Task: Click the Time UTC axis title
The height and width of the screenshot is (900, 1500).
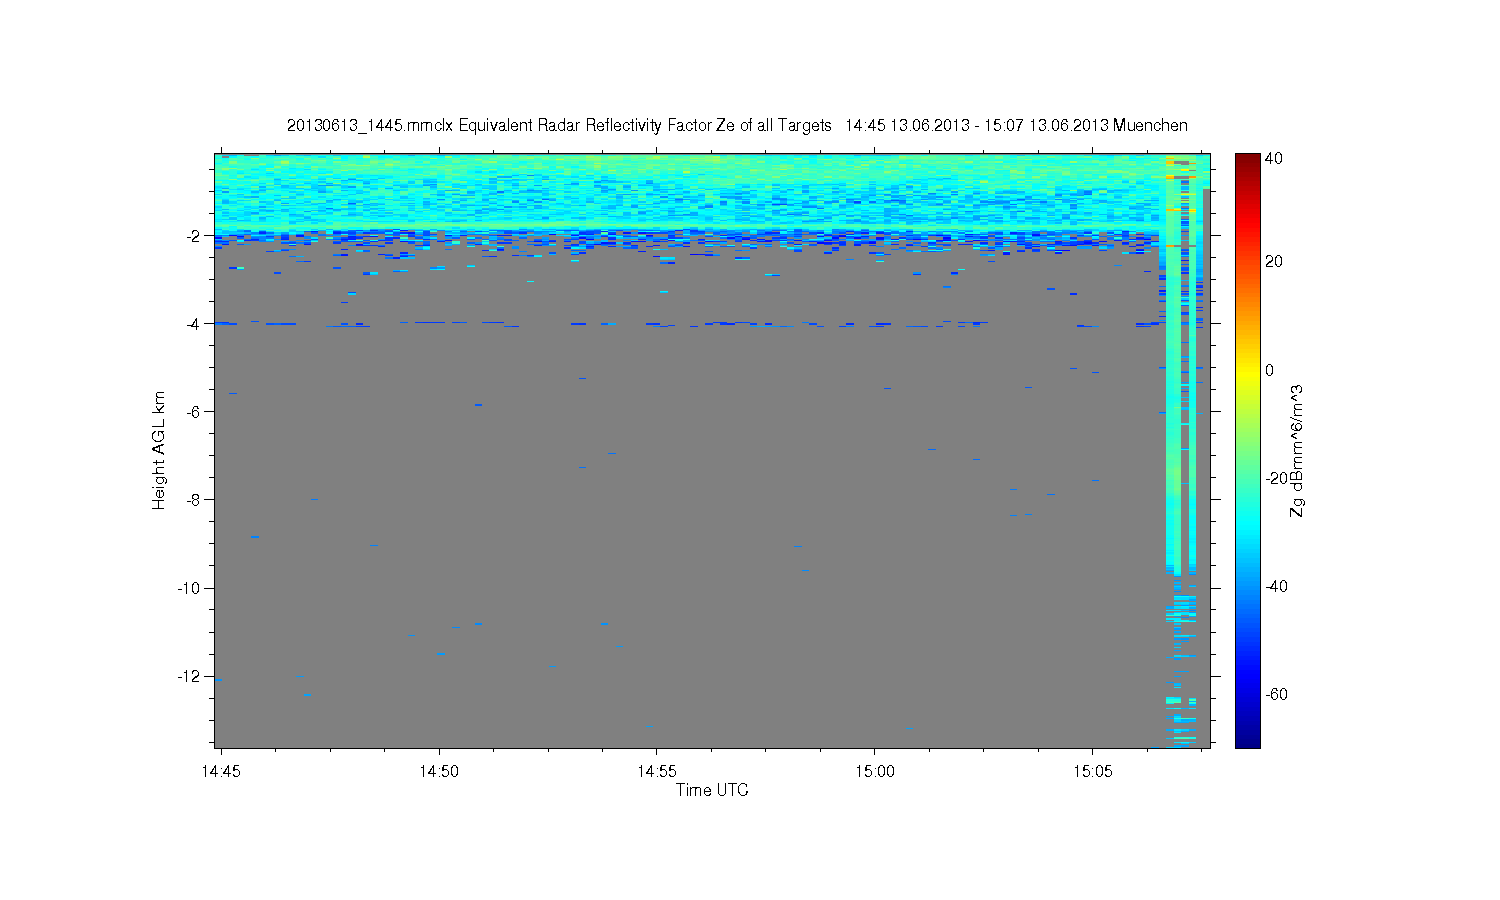Action: (712, 790)
